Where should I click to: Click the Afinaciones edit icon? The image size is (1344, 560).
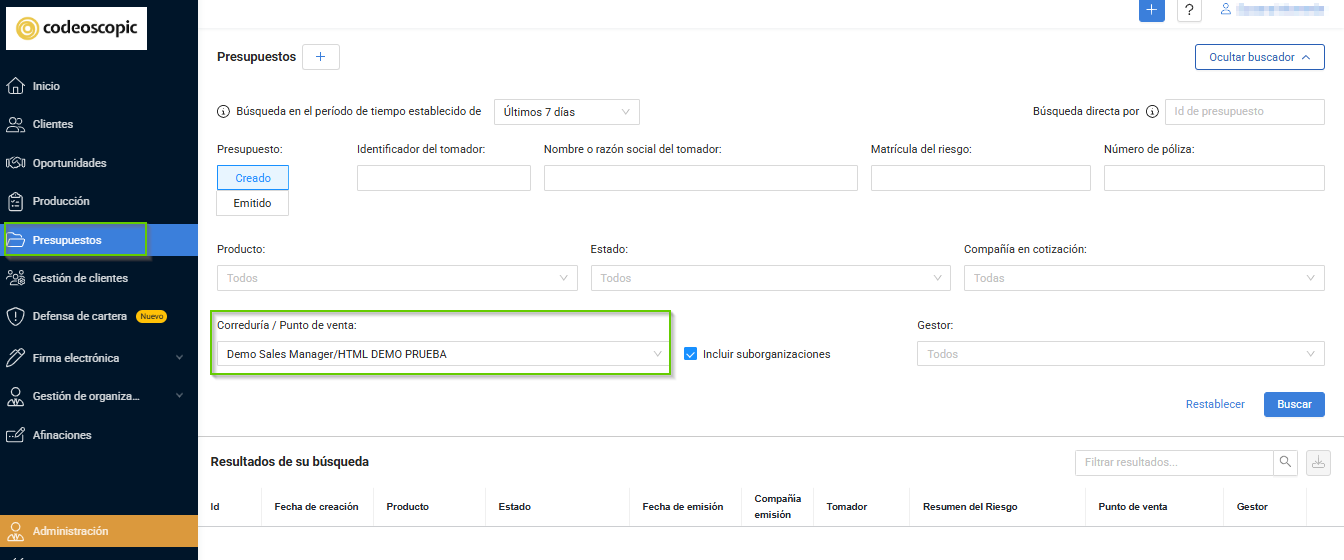click(16, 435)
